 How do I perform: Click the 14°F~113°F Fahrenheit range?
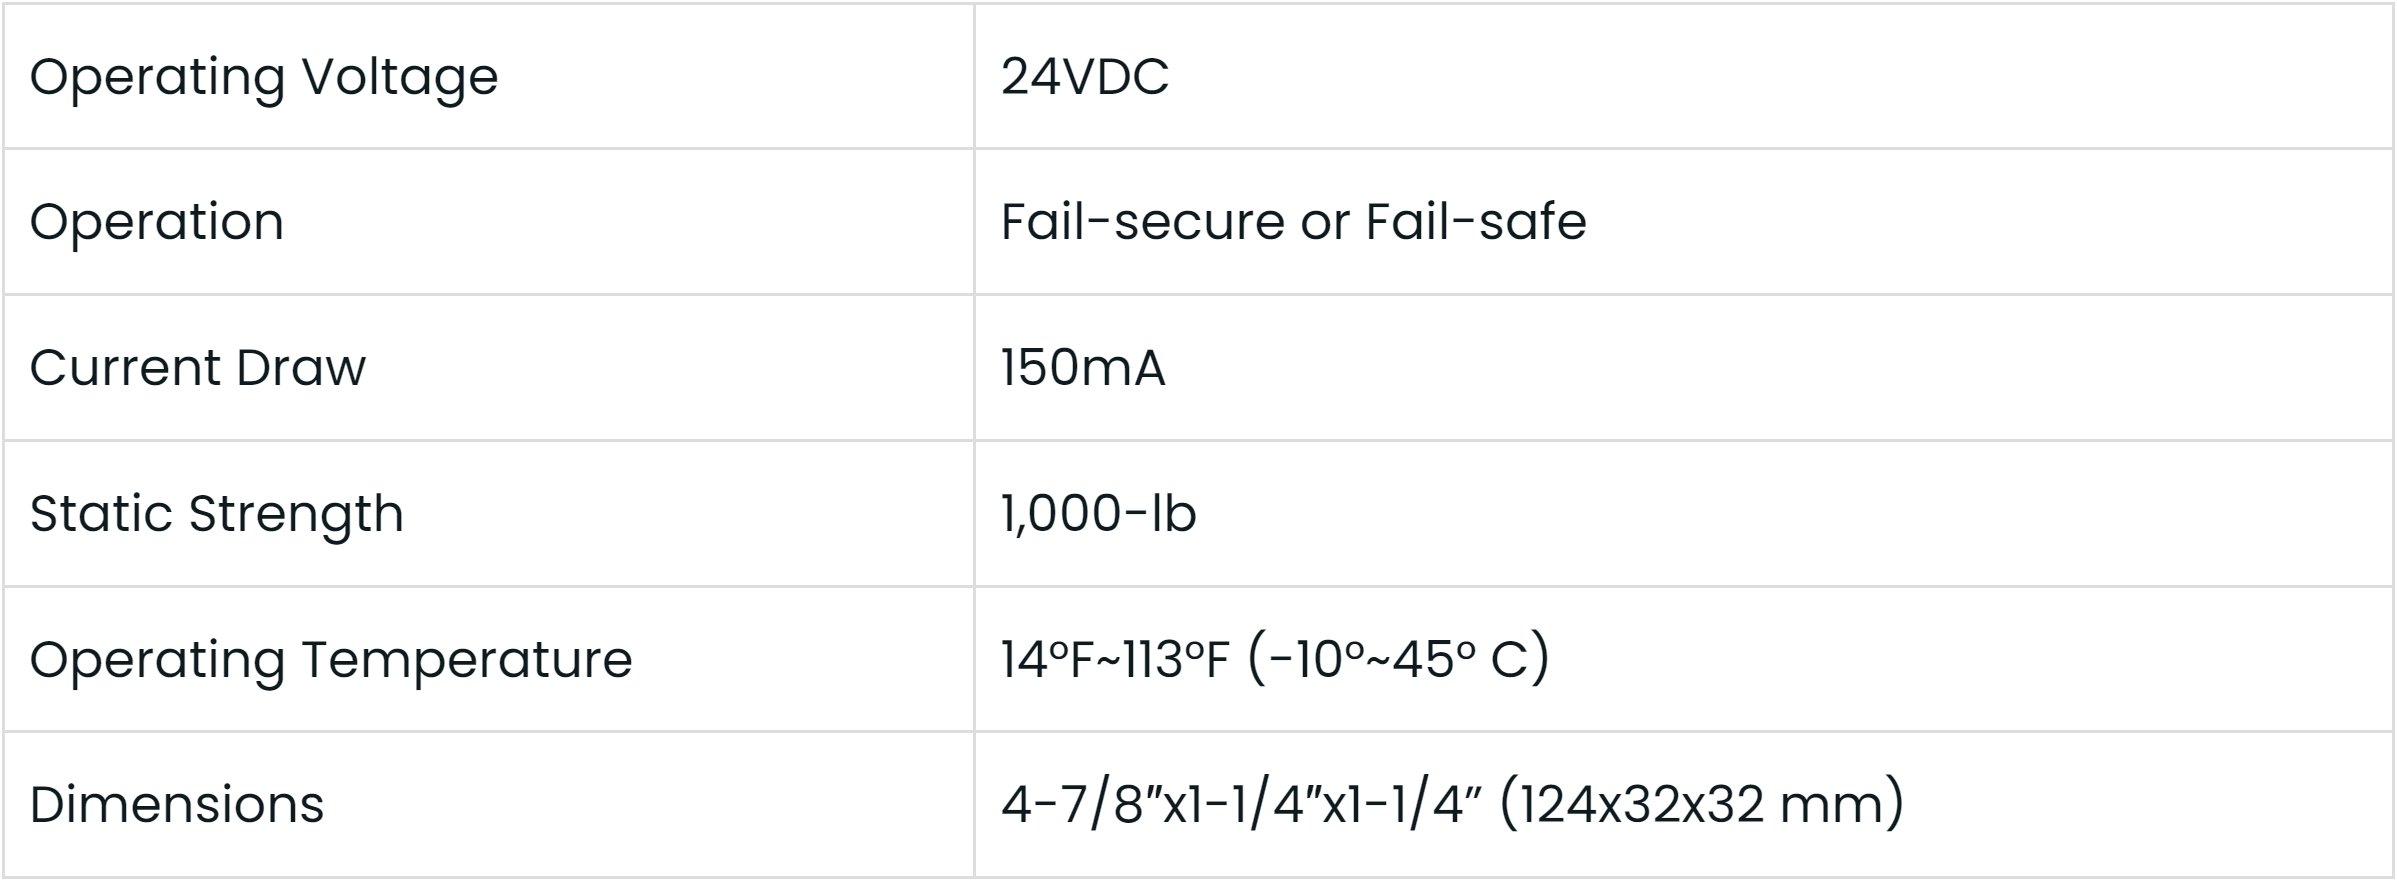pos(1114,660)
